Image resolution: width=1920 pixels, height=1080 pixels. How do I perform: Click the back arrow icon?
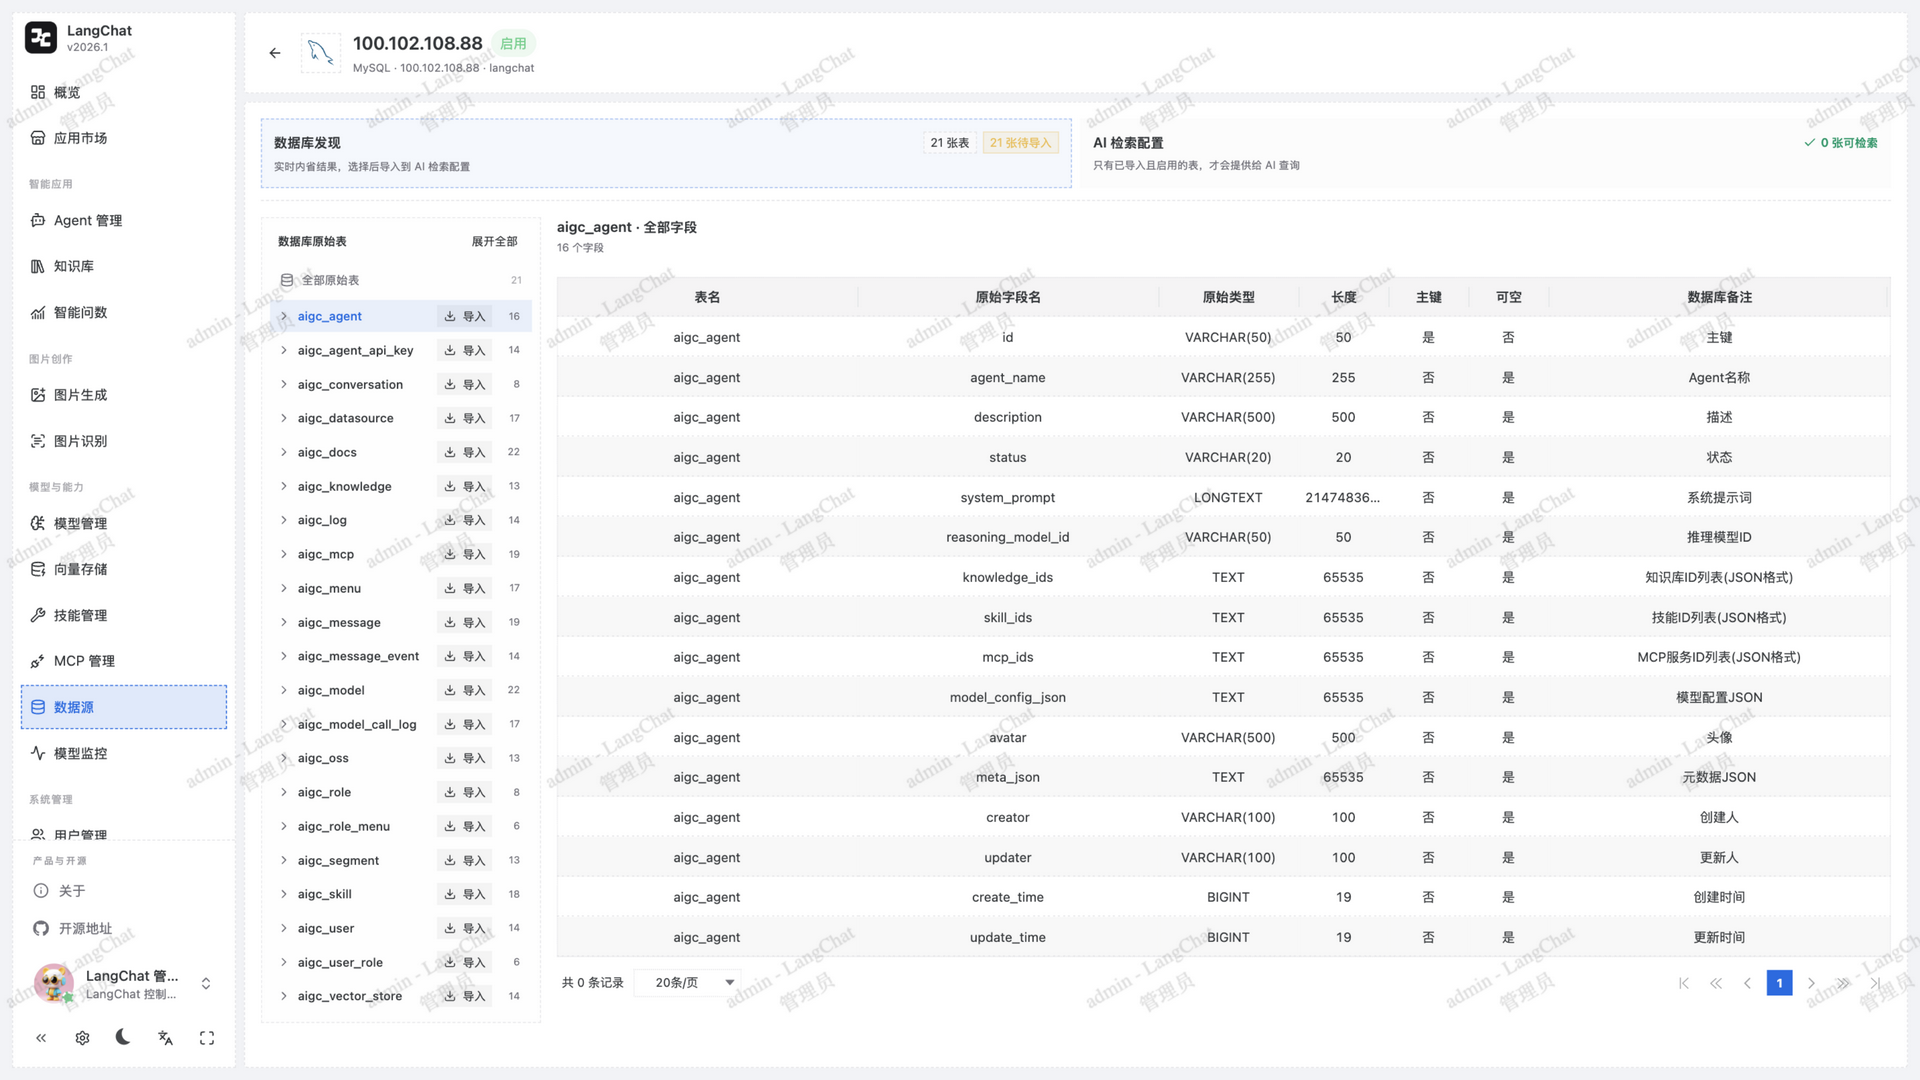coord(275,53)
